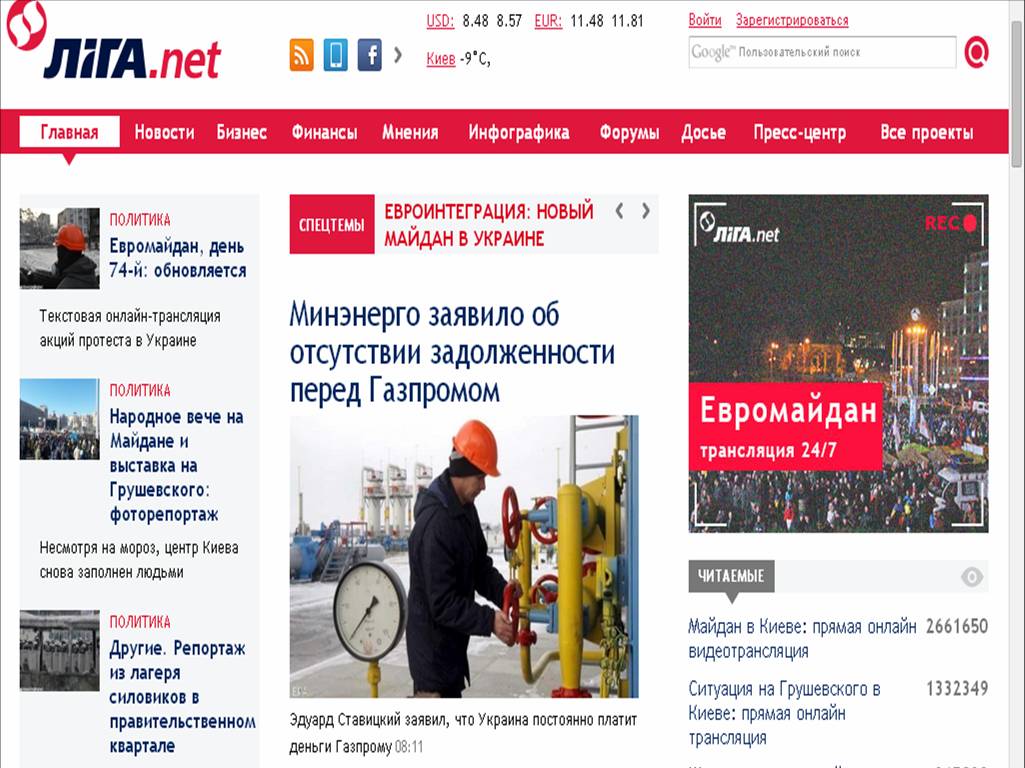Focus the Google custom search field
This screenshot has width=1025, height=768.
822,52
